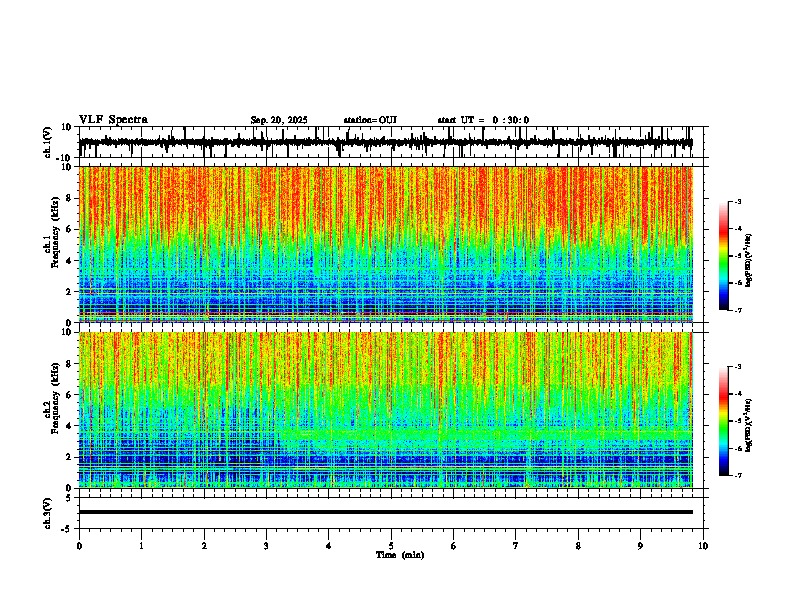Click the "-5" tick on ch.3(V) axis
Screen dimensions: 792x612
coord(68,529)
